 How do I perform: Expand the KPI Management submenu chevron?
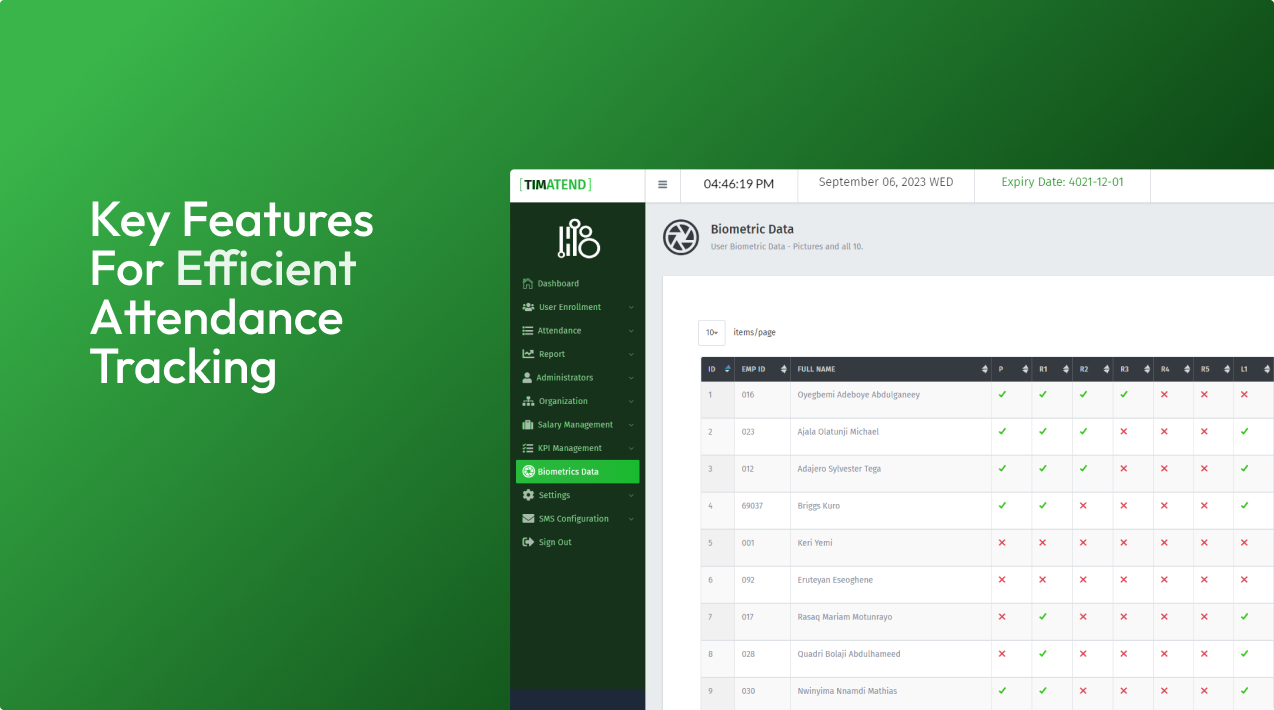tap(631, 448)
